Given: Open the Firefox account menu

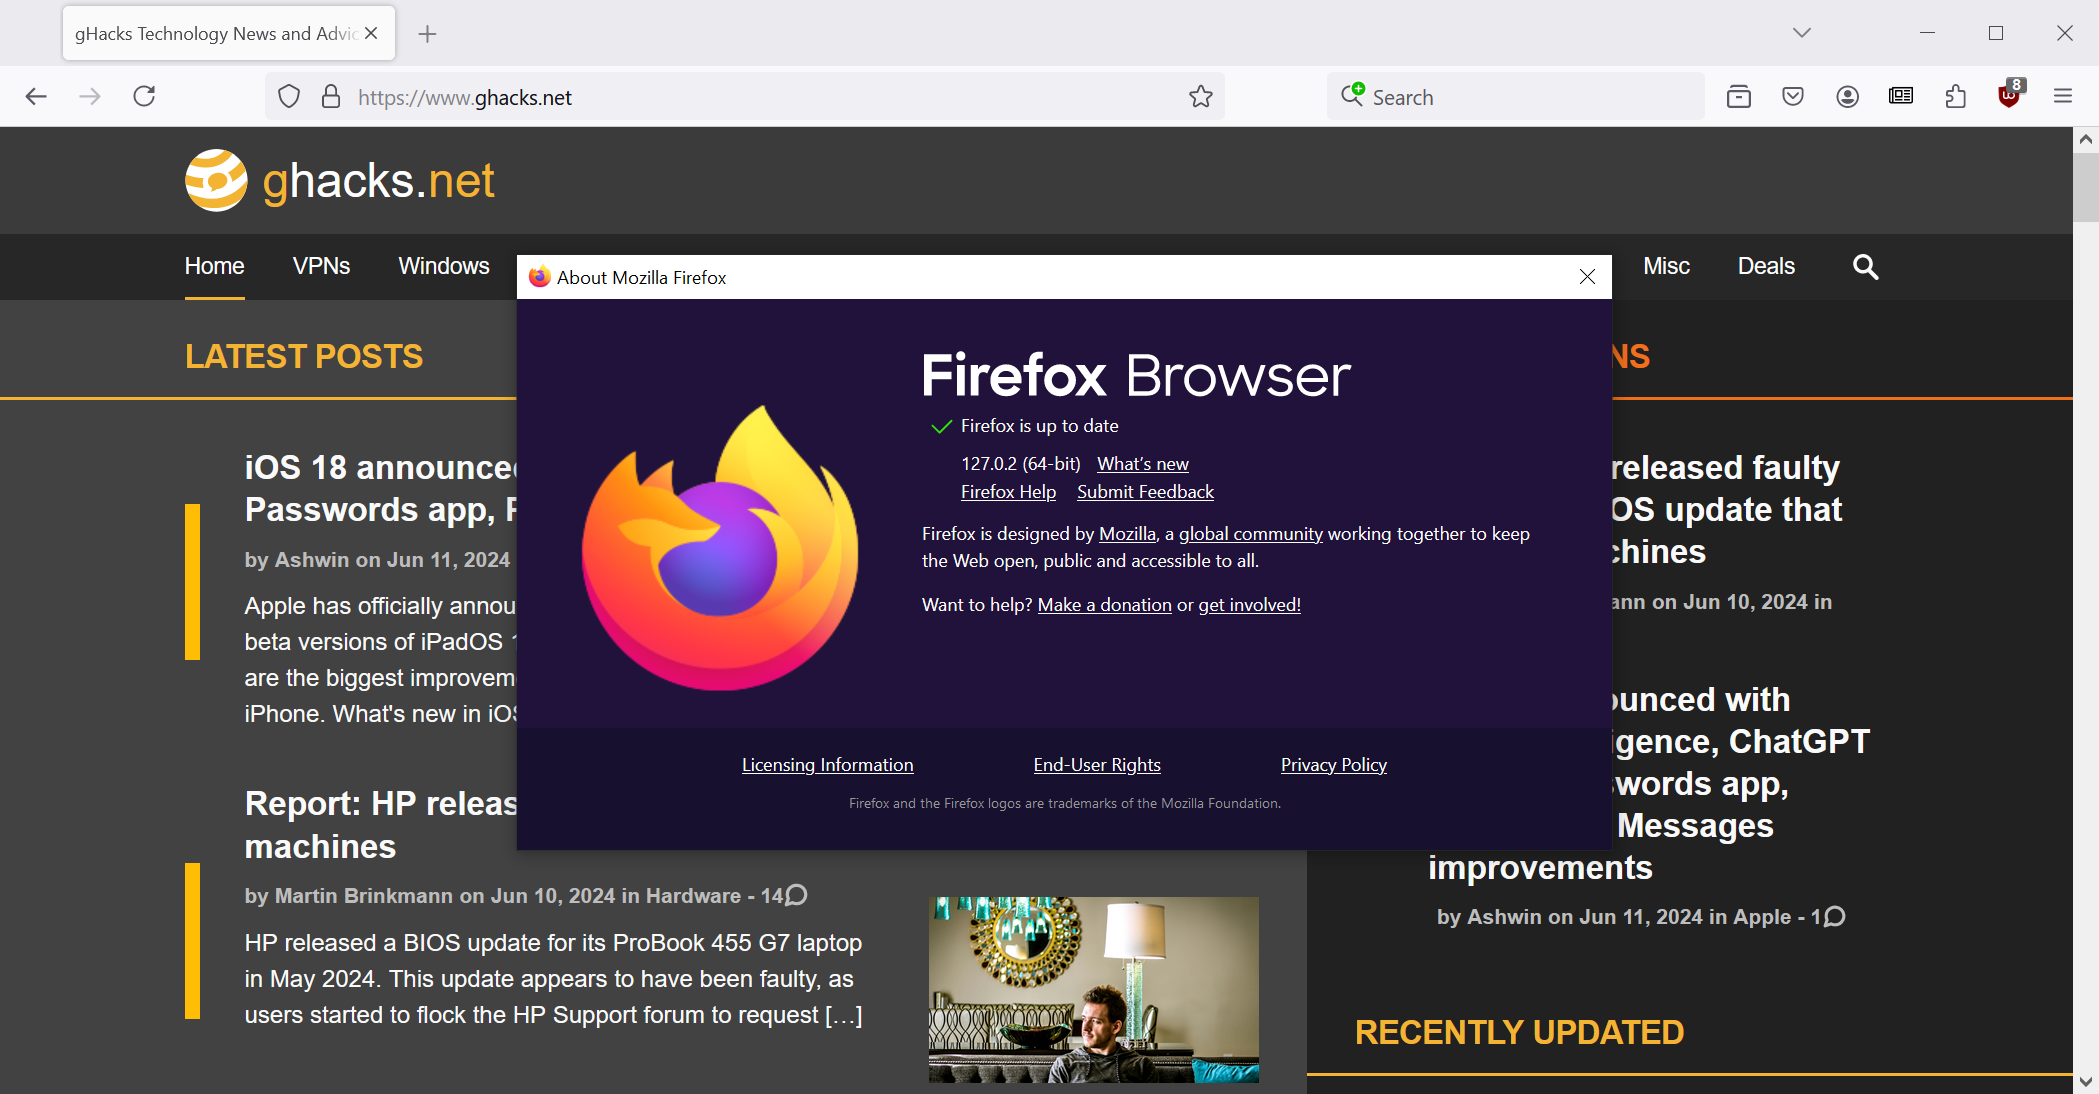Looking at the screenshot, I should (1847, 96).
